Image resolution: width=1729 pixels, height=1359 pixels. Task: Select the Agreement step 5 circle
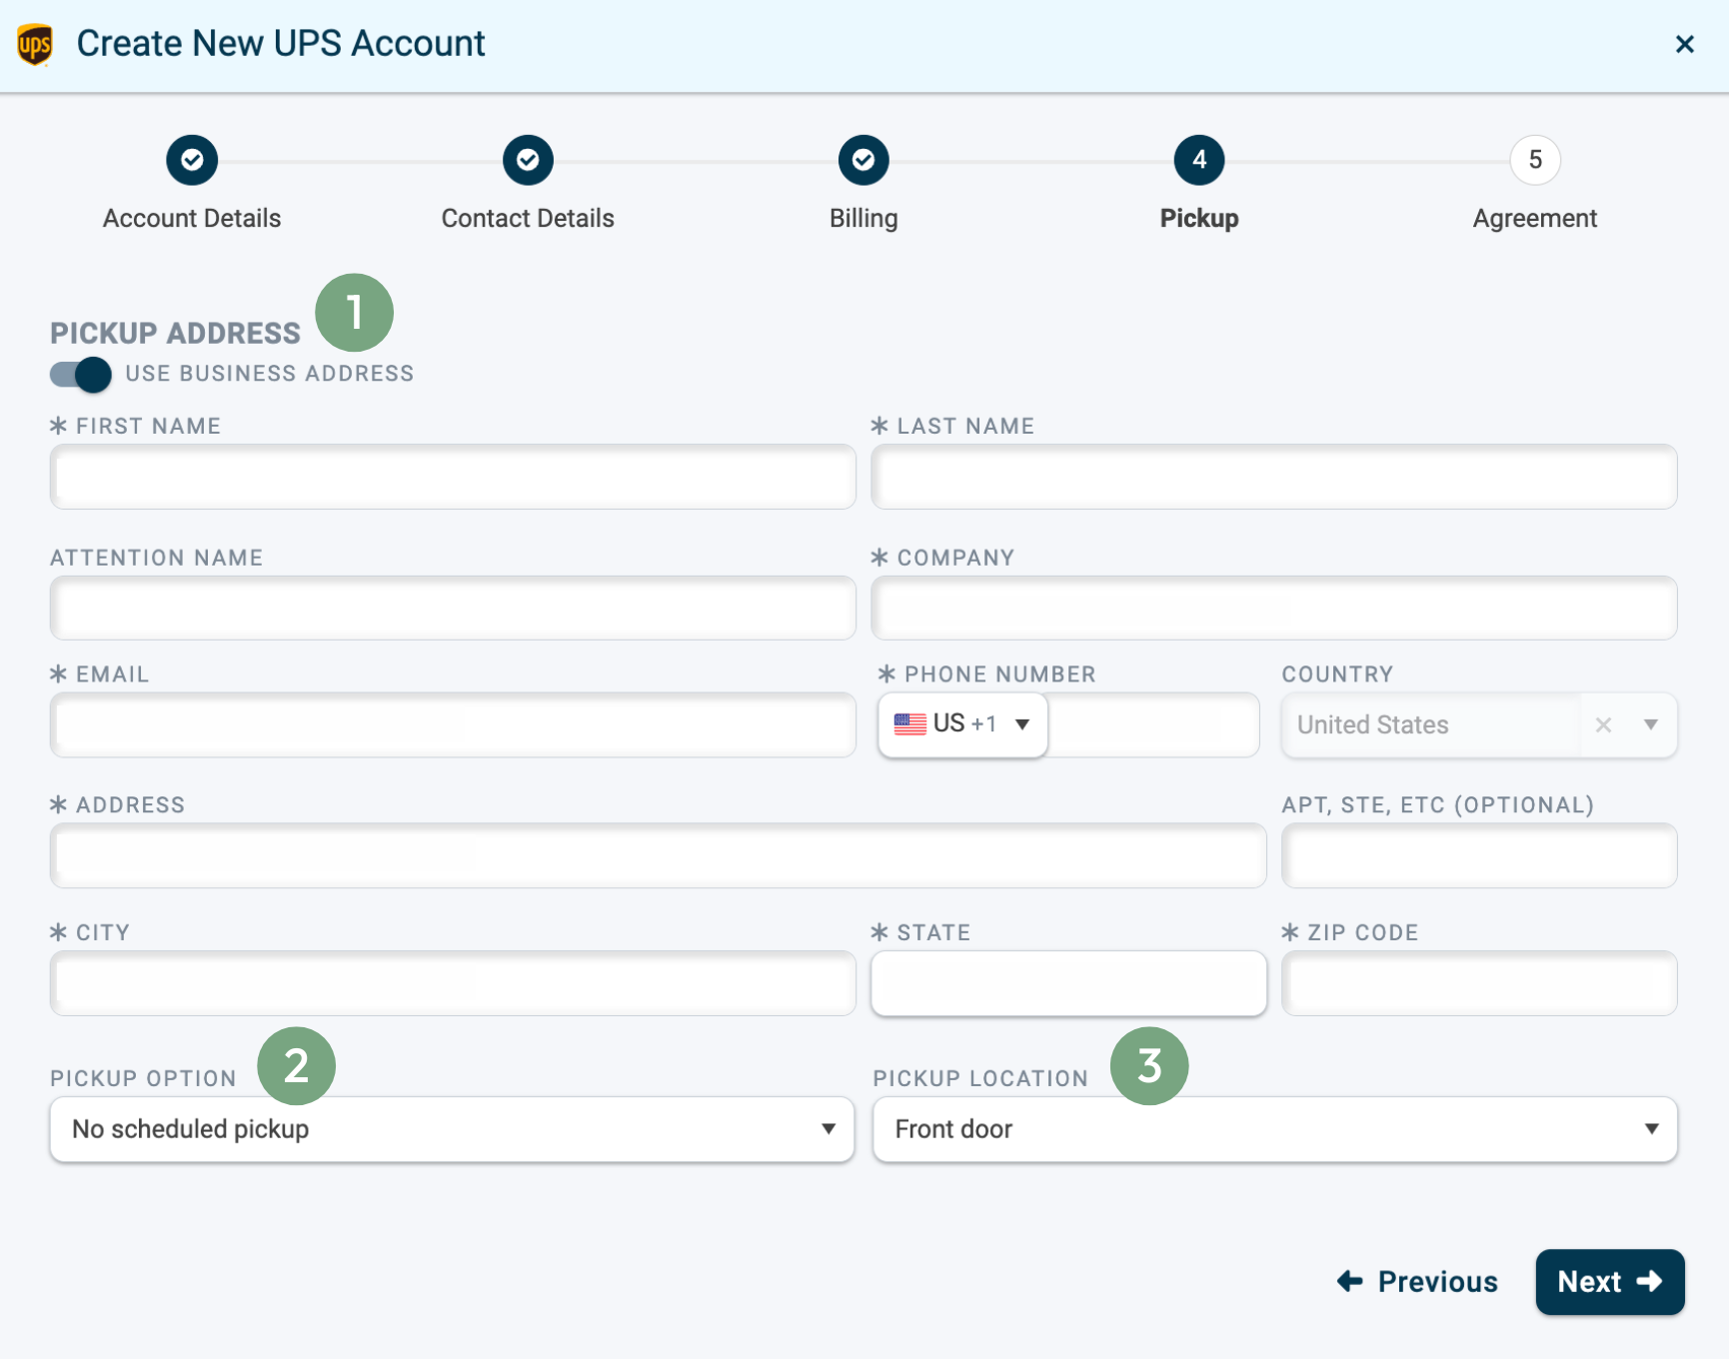pyautogui.click(x=1534, y=160)
